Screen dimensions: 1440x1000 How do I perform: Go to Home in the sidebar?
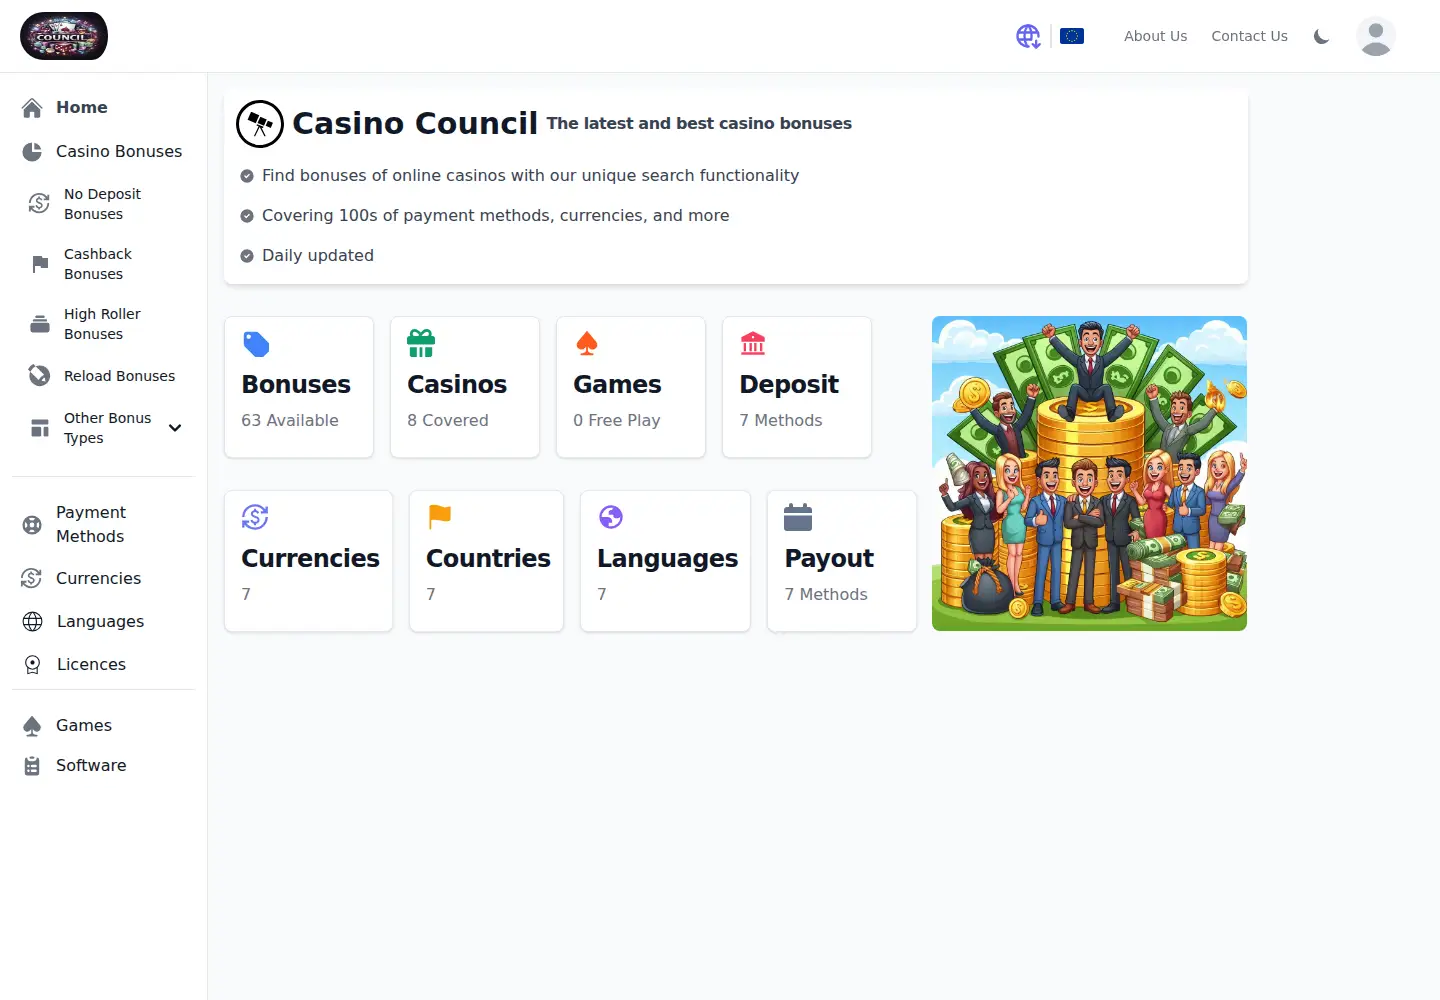click(x=104, y=107)
